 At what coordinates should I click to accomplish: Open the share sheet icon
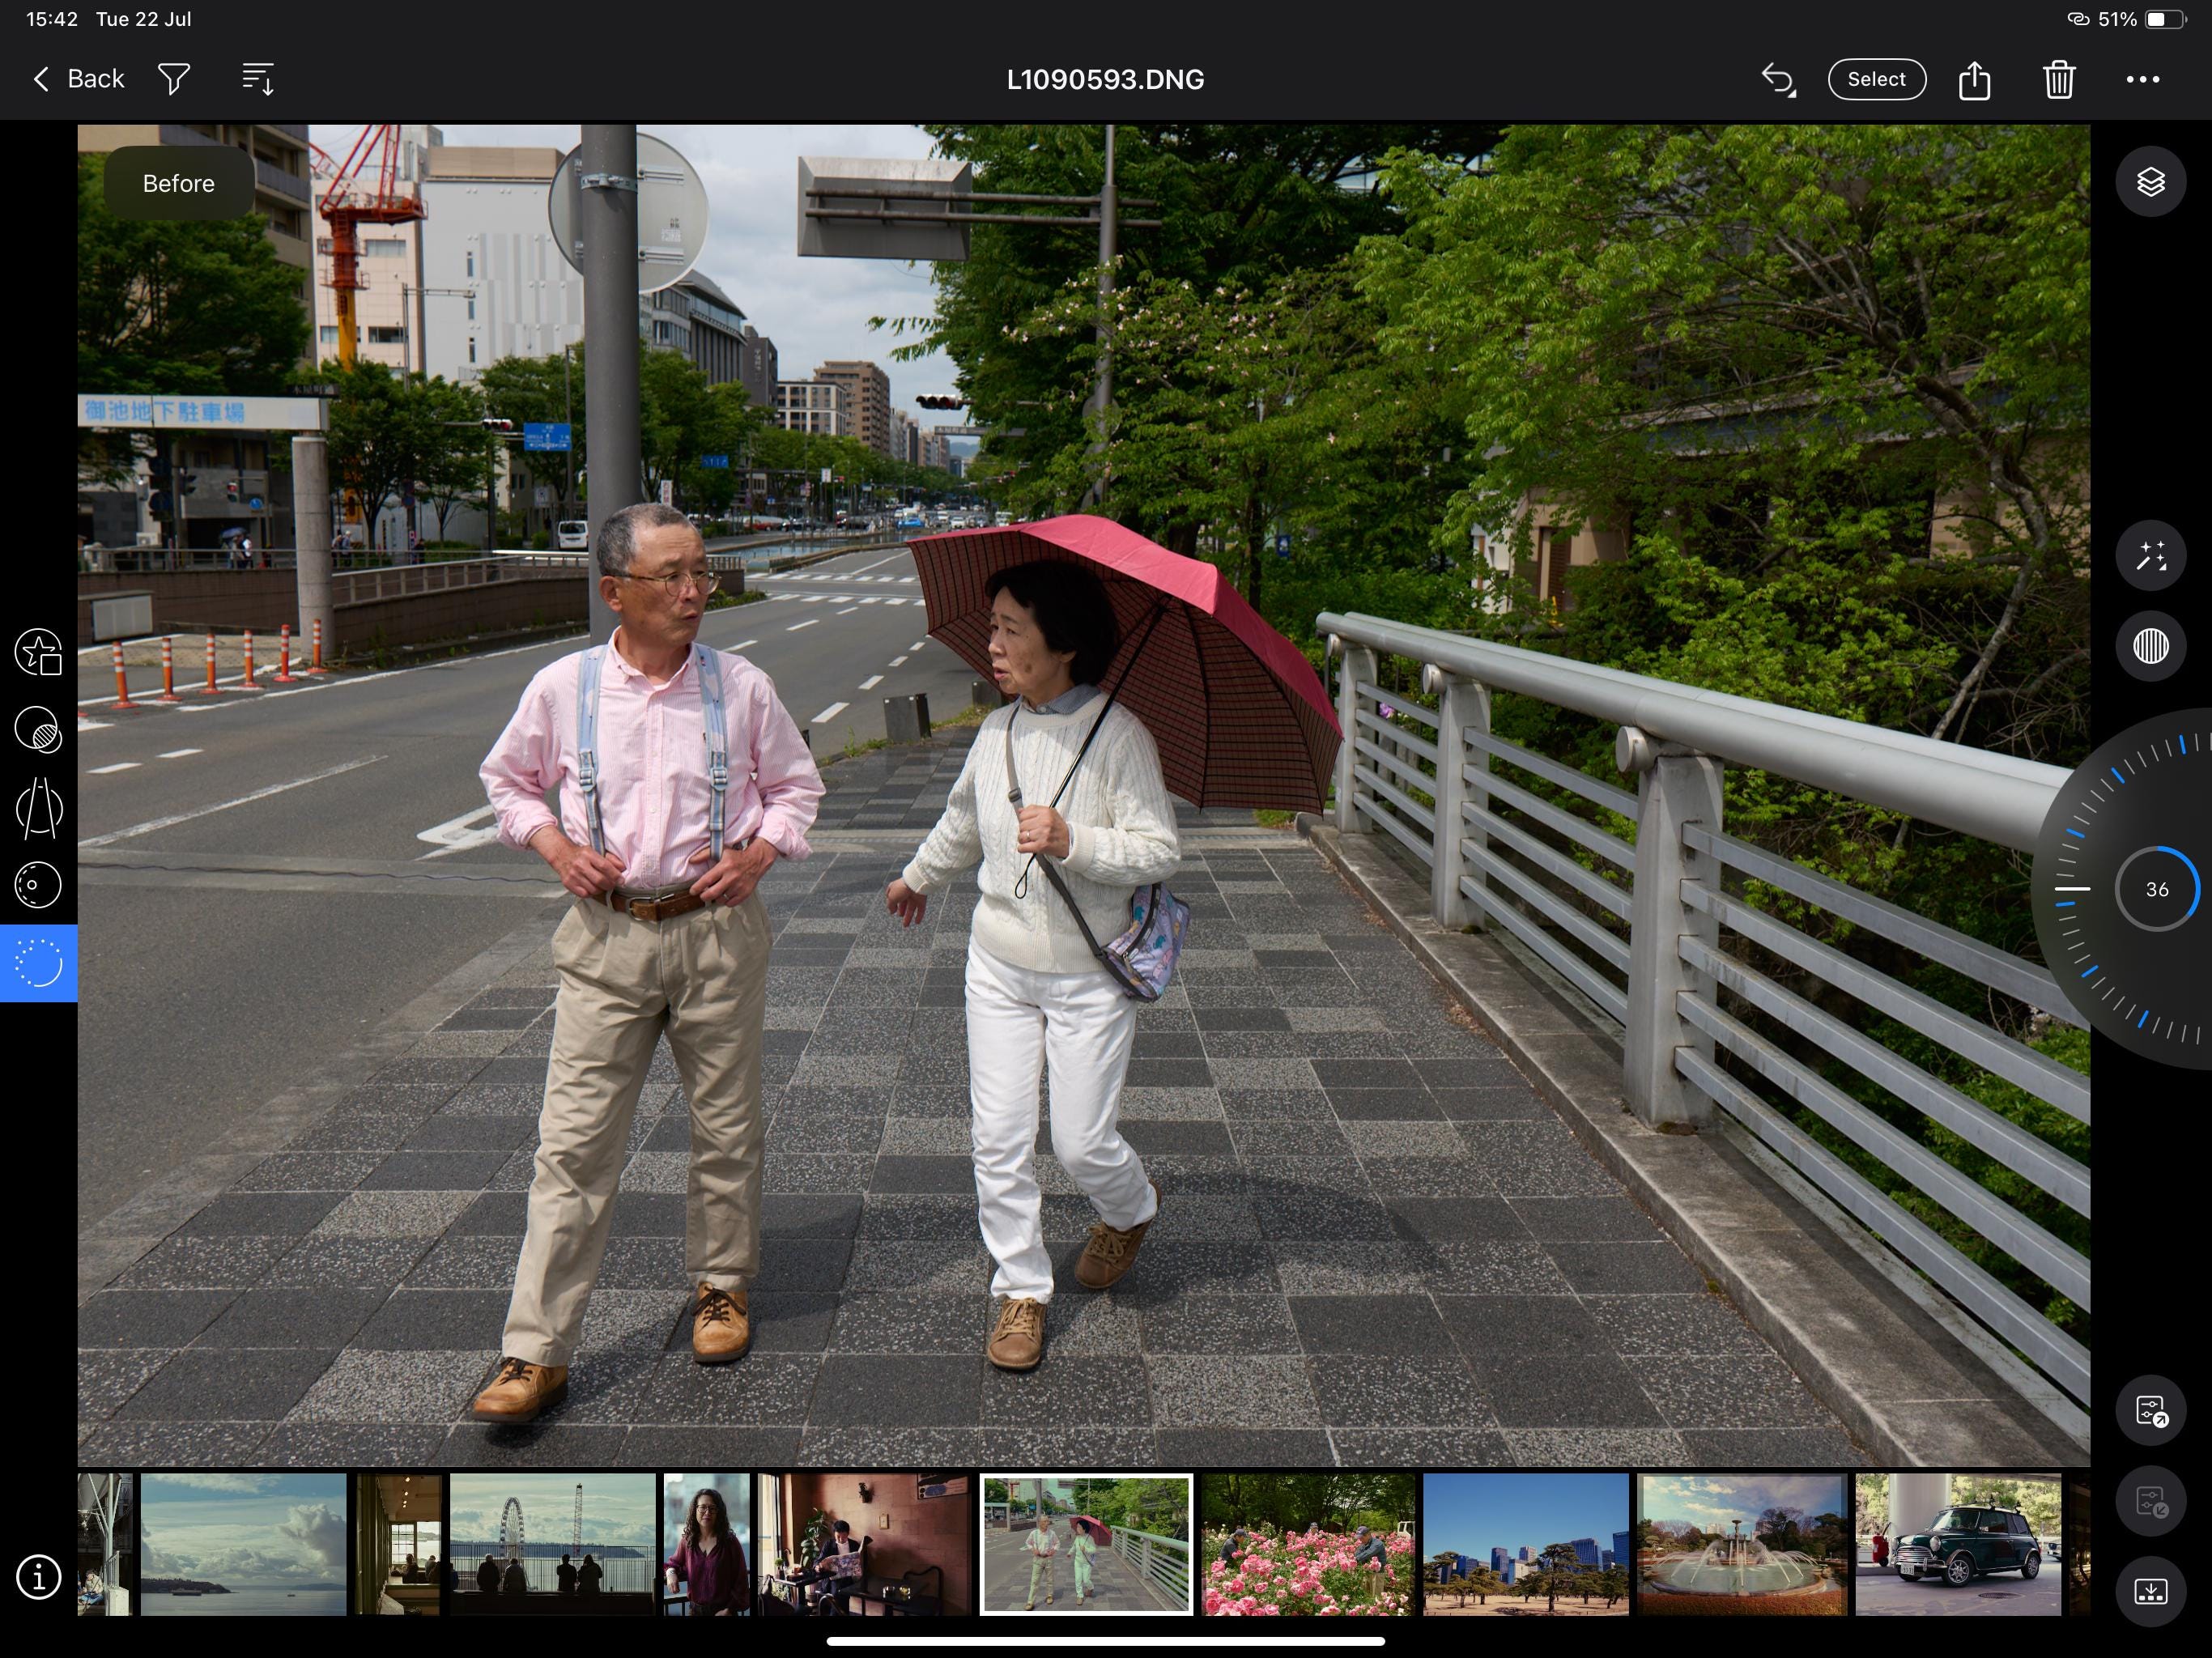click(x=1974, y=79)
